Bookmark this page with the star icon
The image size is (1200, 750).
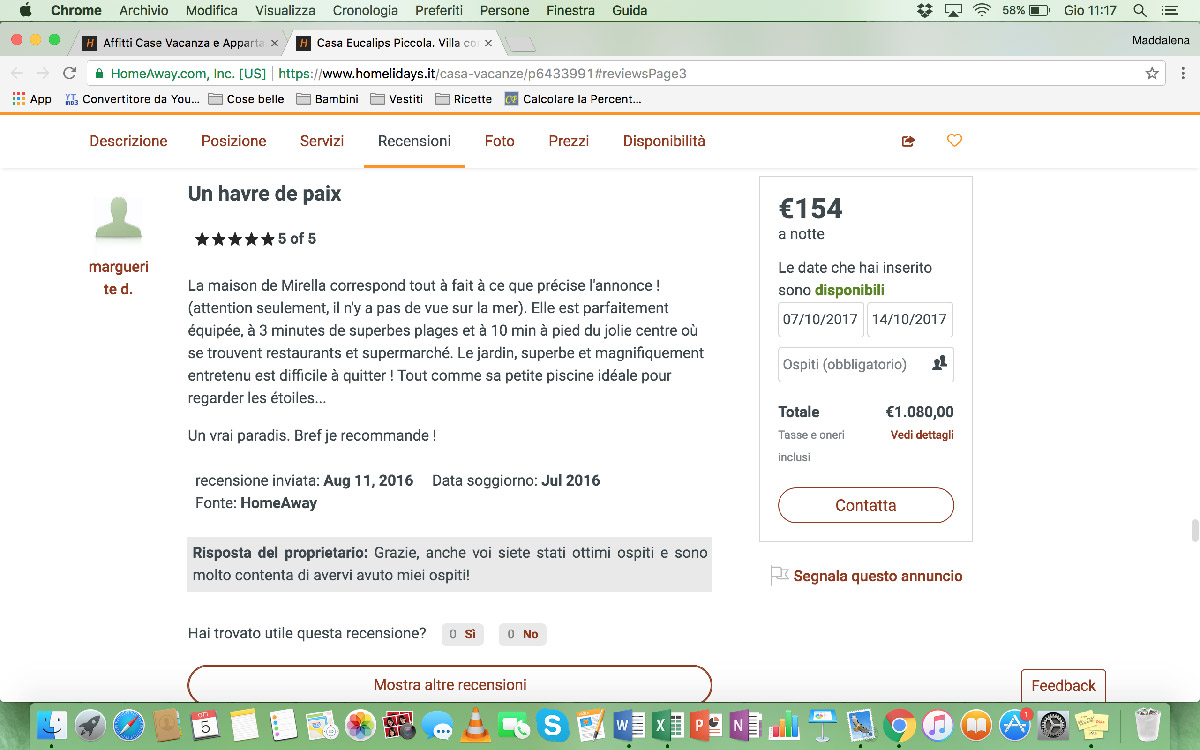(1152, 73)
